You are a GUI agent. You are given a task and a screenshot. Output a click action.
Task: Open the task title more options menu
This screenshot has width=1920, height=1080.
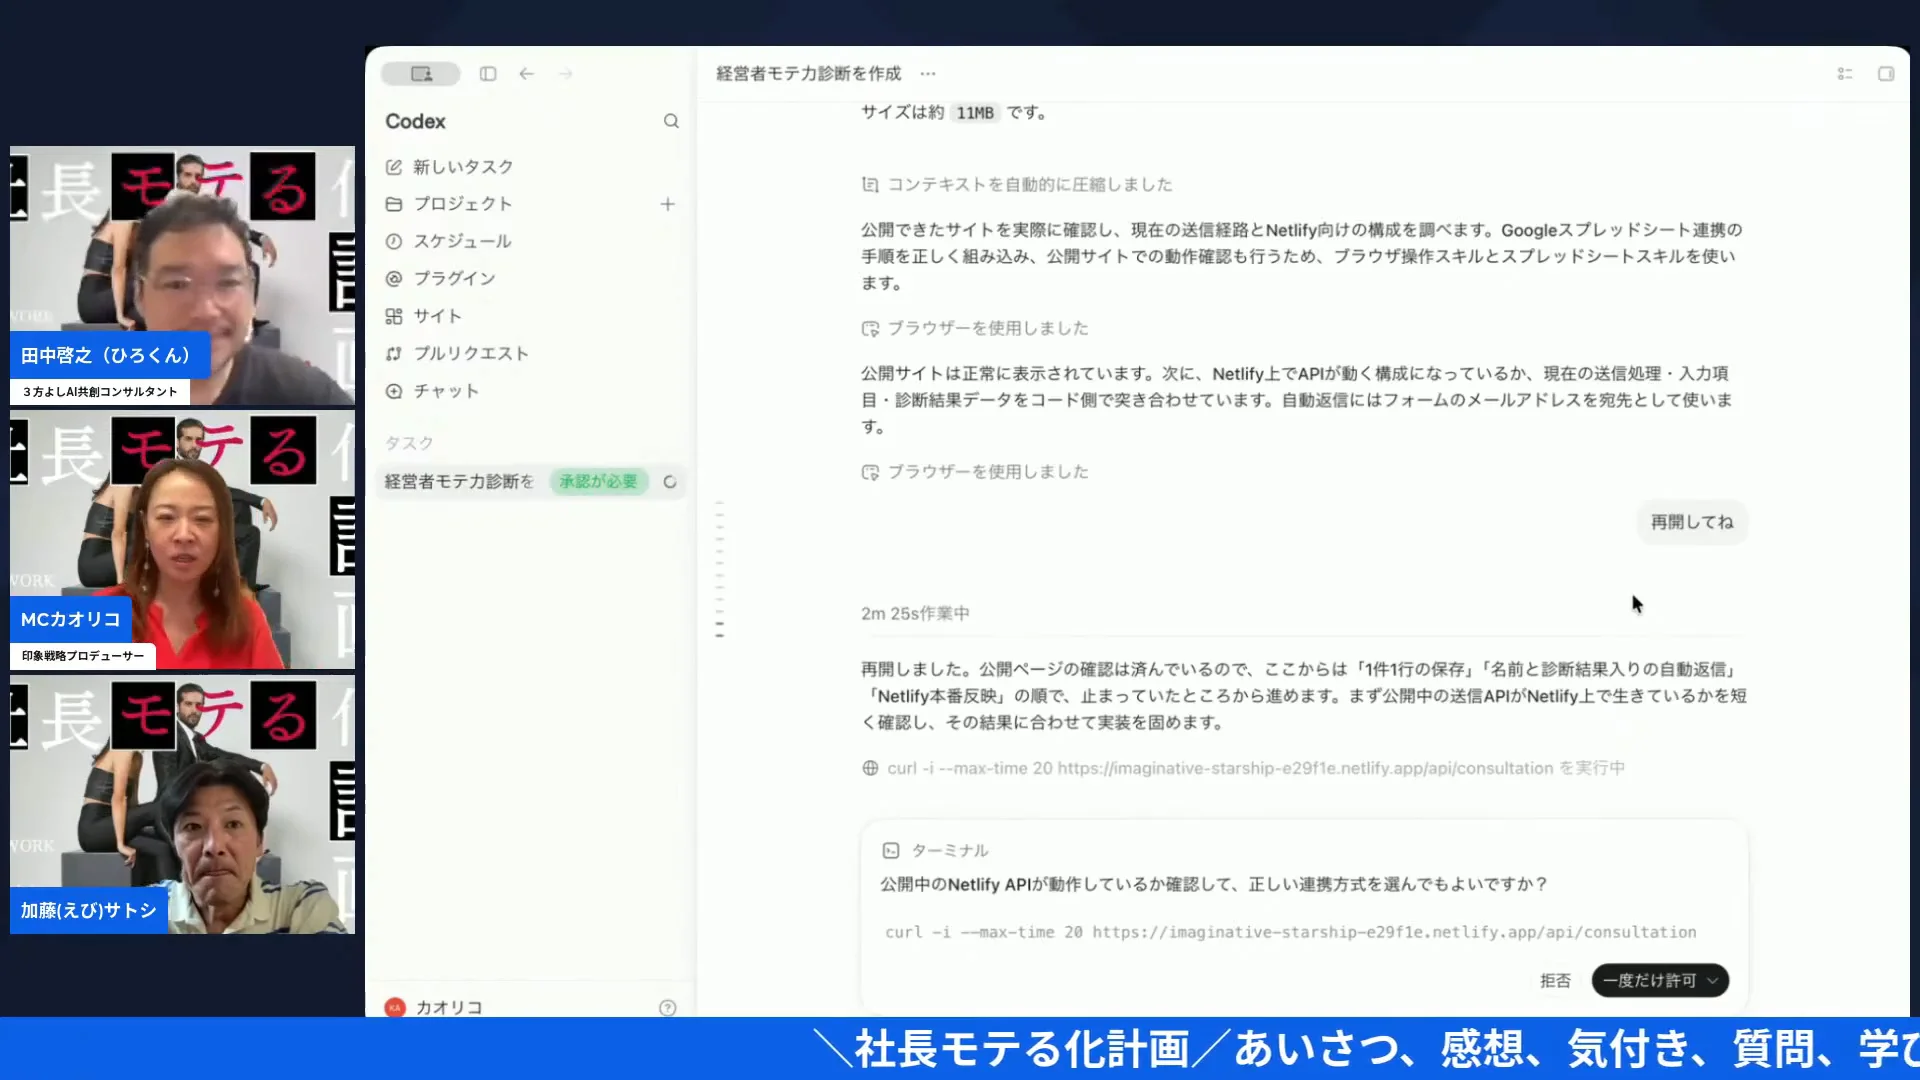[928, 73]
